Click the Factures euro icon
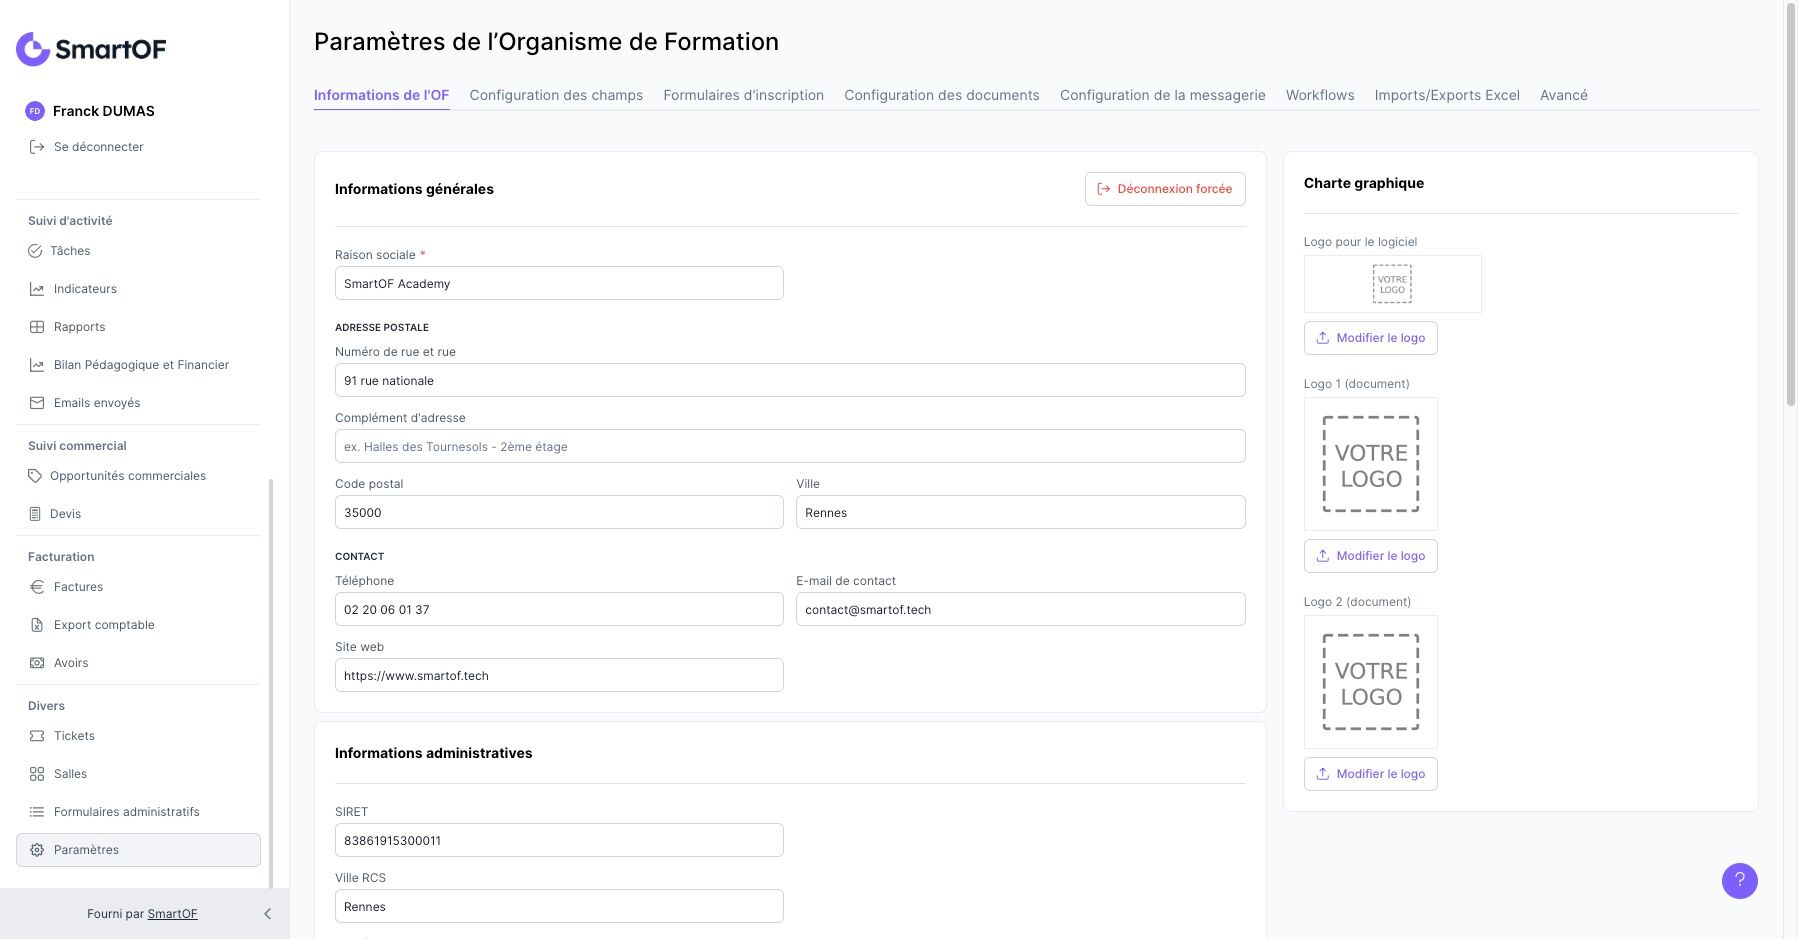 pos(37,587)
